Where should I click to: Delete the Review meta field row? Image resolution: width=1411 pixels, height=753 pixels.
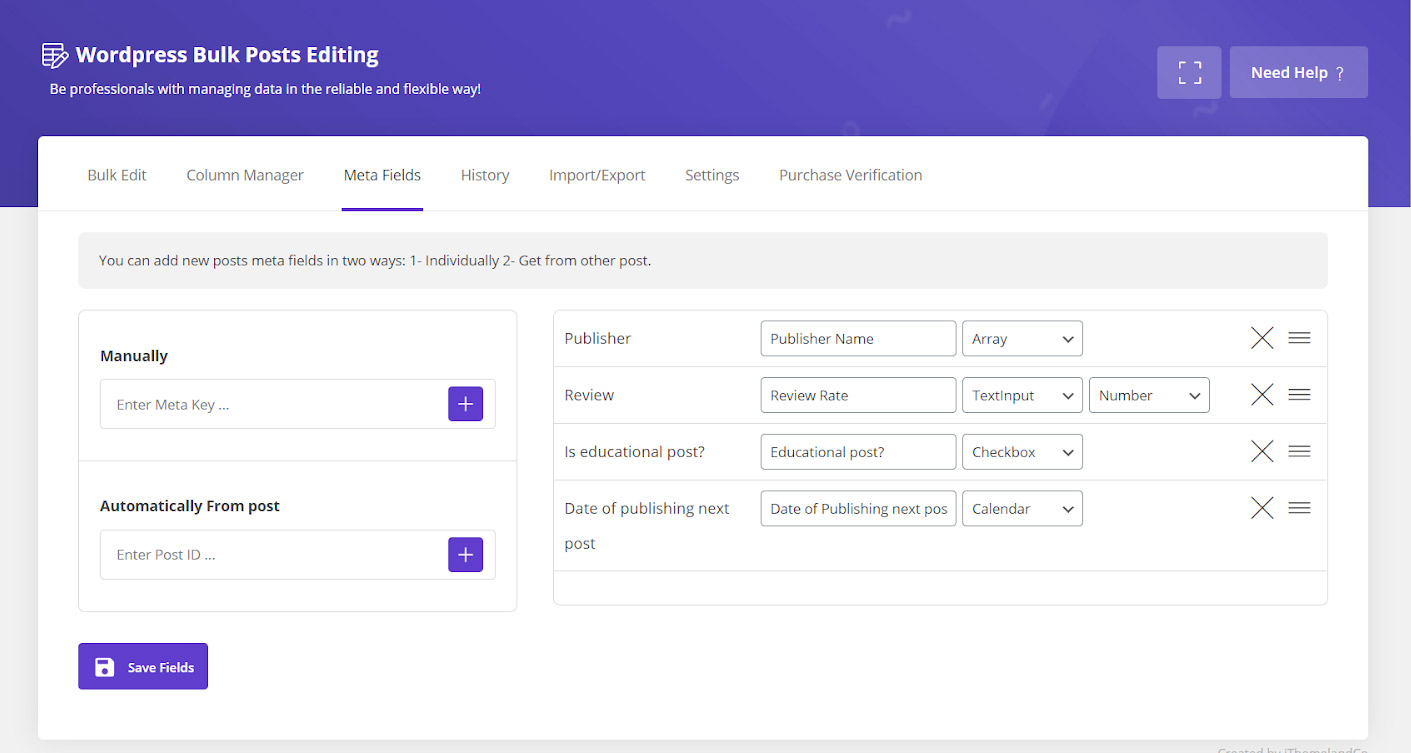pos(1262,395)
